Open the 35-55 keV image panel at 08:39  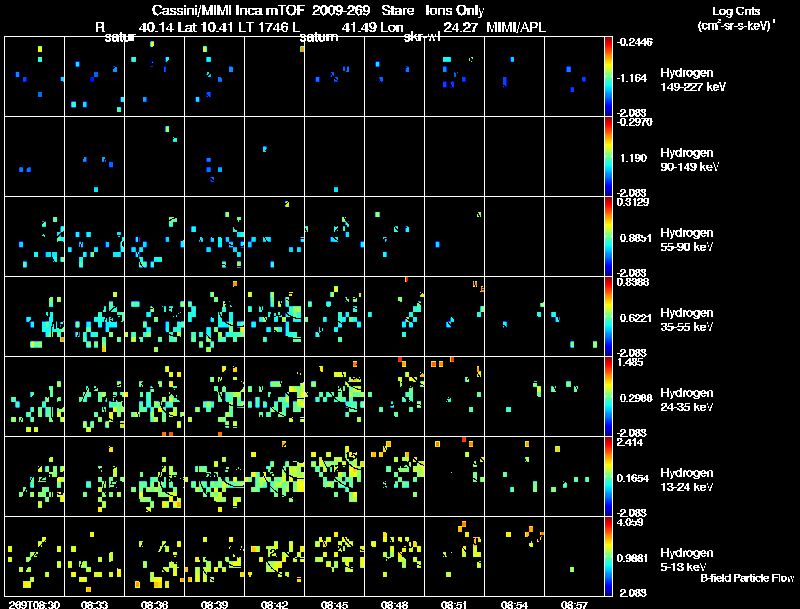[214, 317]
